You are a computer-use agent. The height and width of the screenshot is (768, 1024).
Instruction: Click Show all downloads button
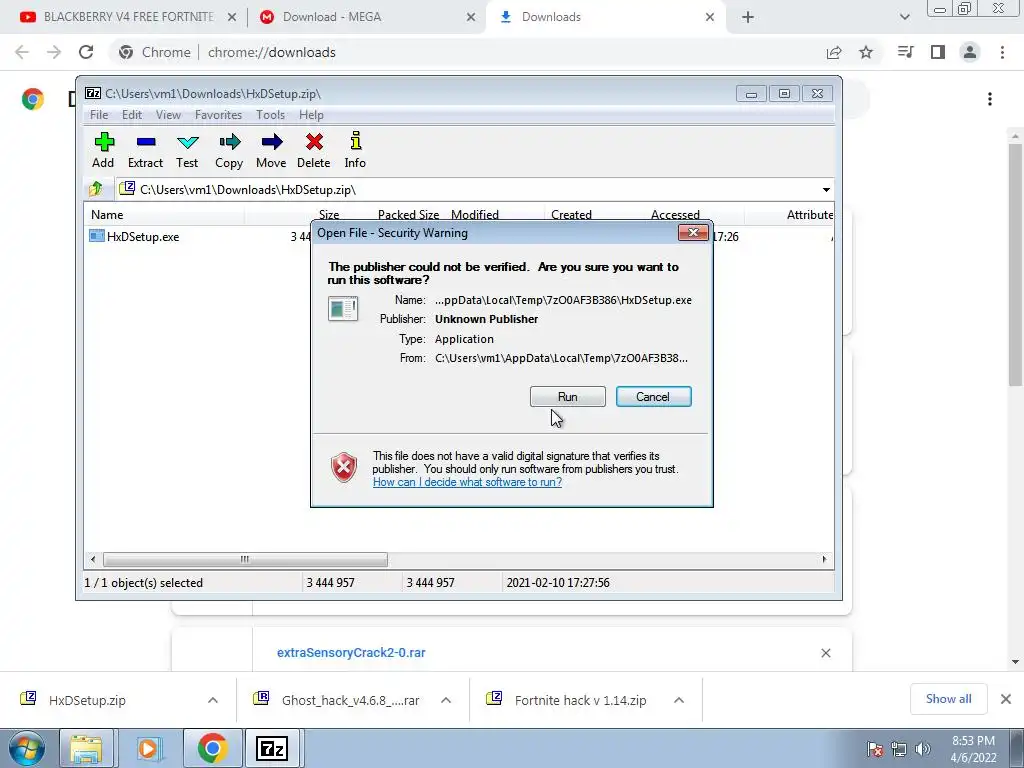(x=948, y=699)
